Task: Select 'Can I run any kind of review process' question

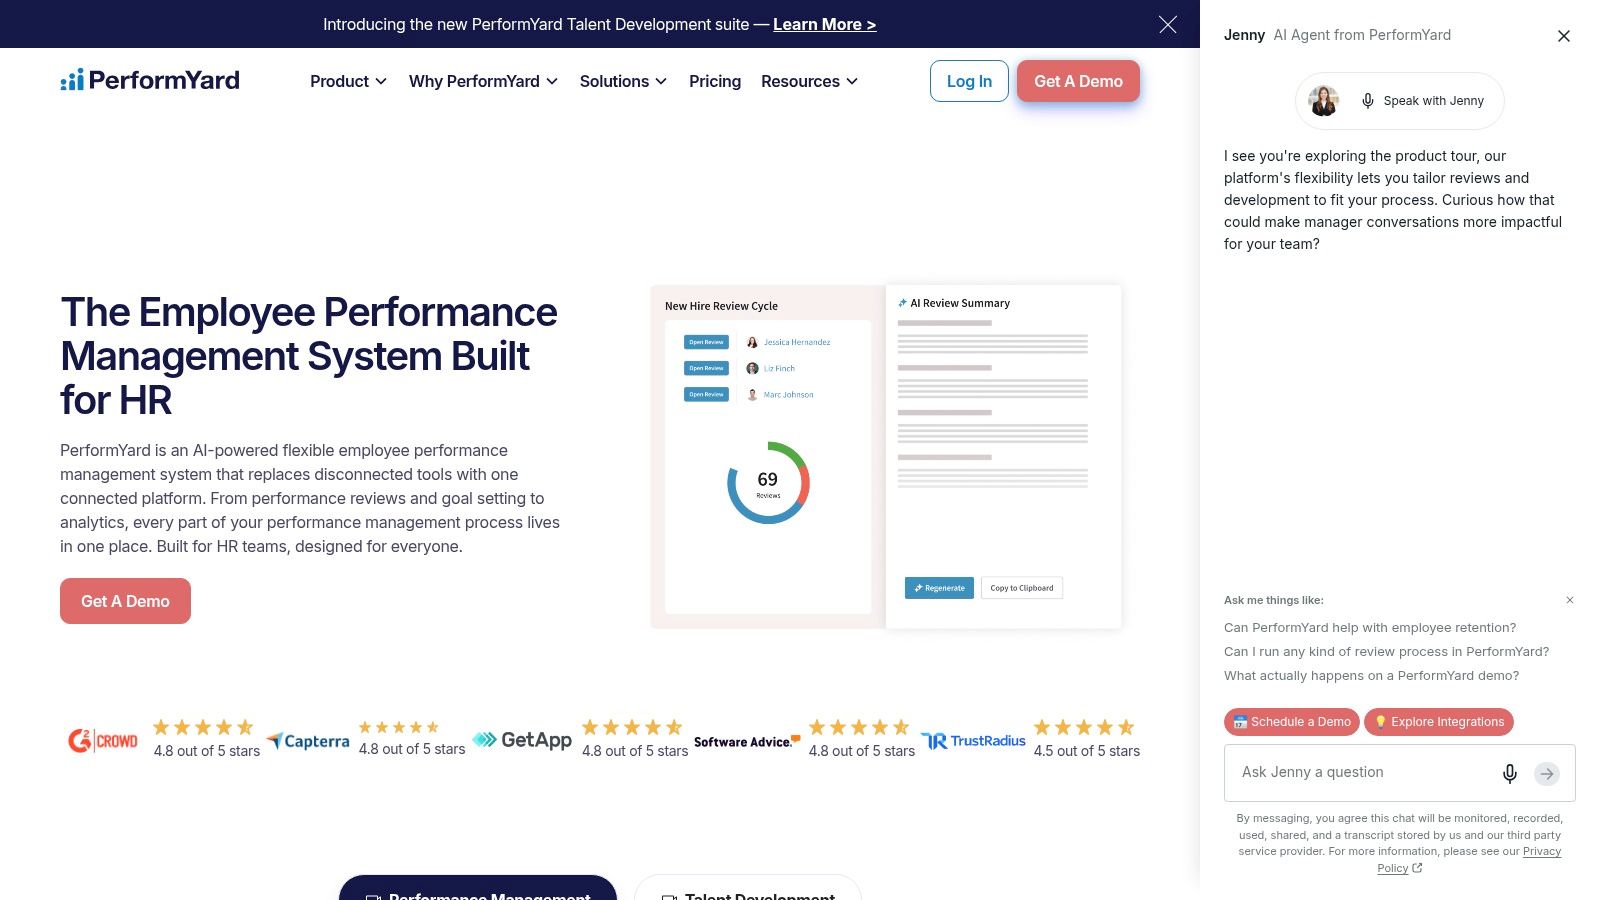Action: (1386, 652)
